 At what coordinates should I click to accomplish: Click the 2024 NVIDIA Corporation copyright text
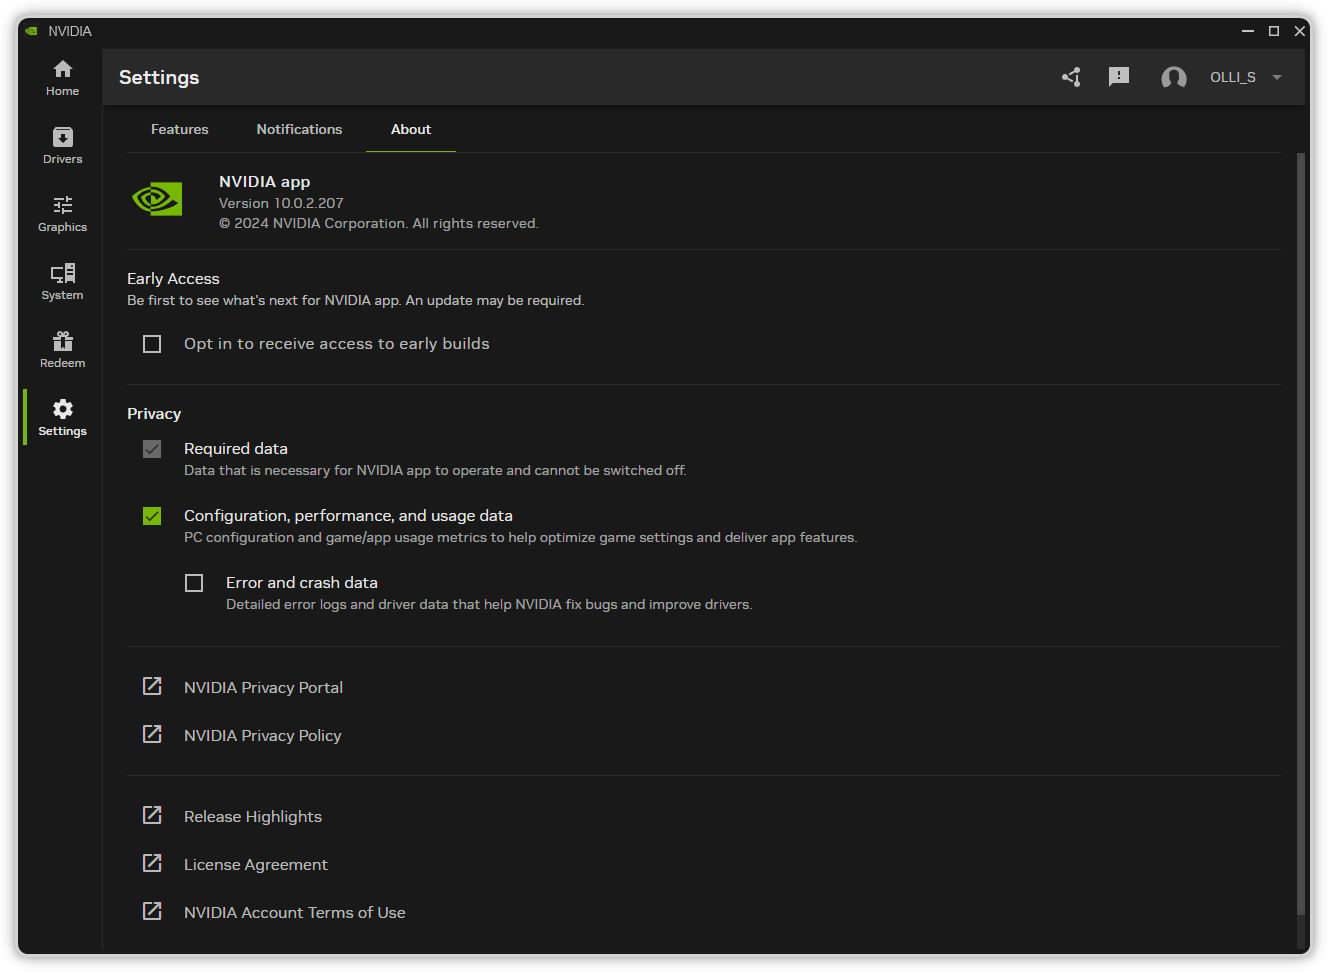click(379, 223)
